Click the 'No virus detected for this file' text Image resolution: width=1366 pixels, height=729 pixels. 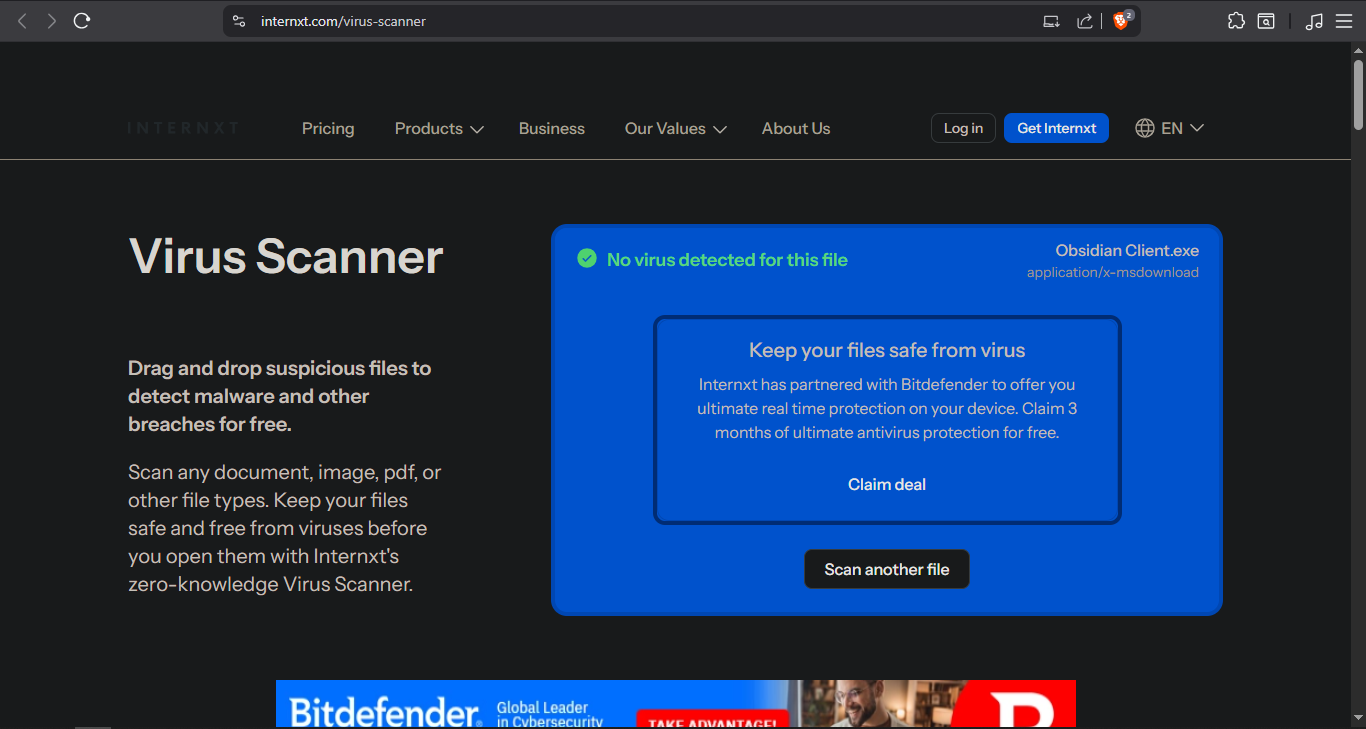pos(727,260)
